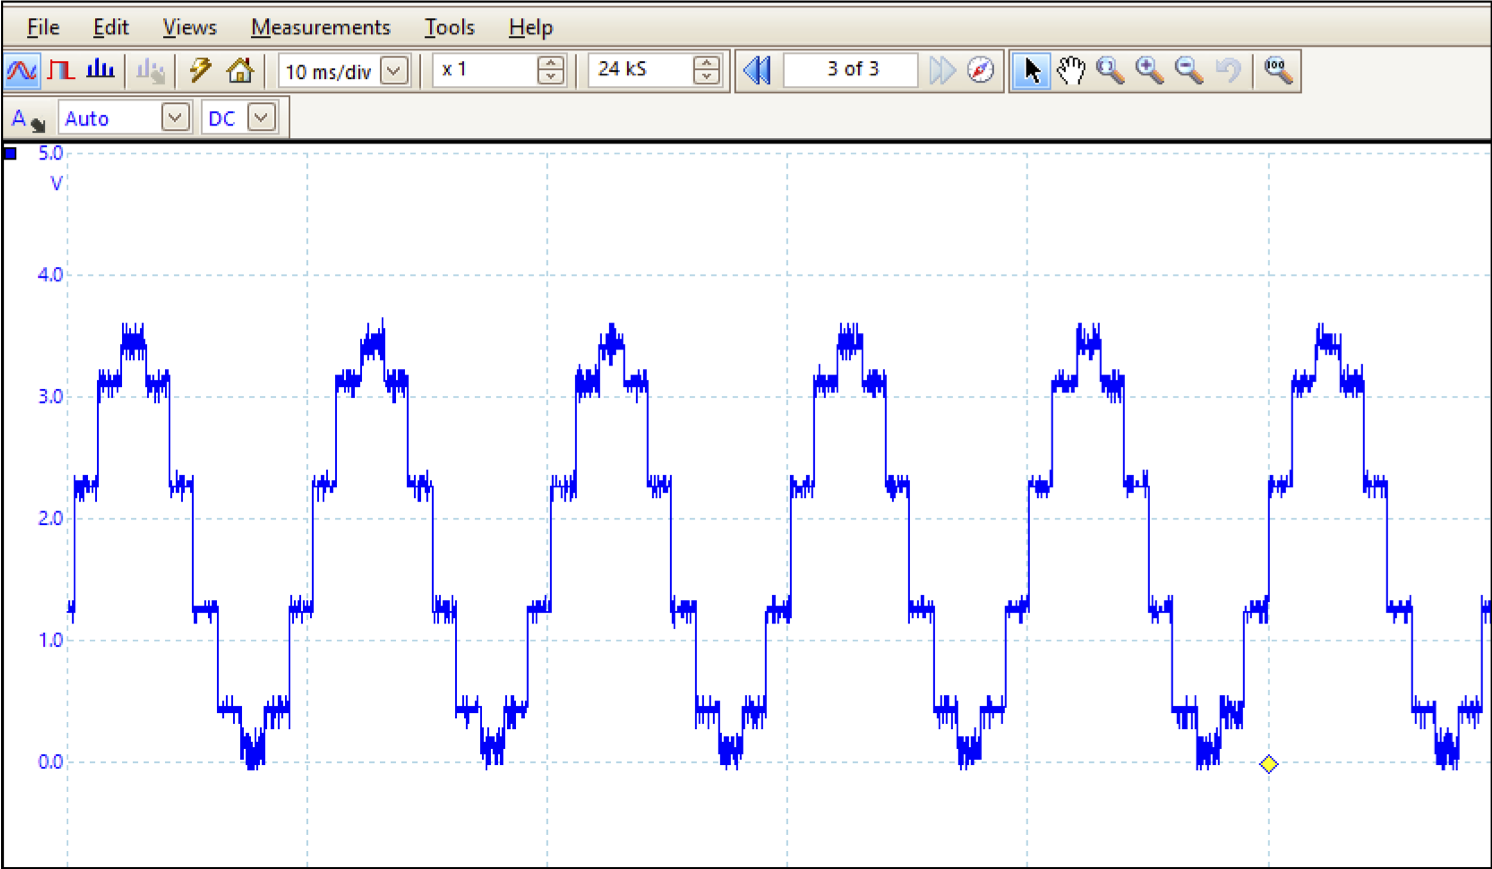Increase the 24 kS sample count

pyautogui.click(x=707, y=63)
